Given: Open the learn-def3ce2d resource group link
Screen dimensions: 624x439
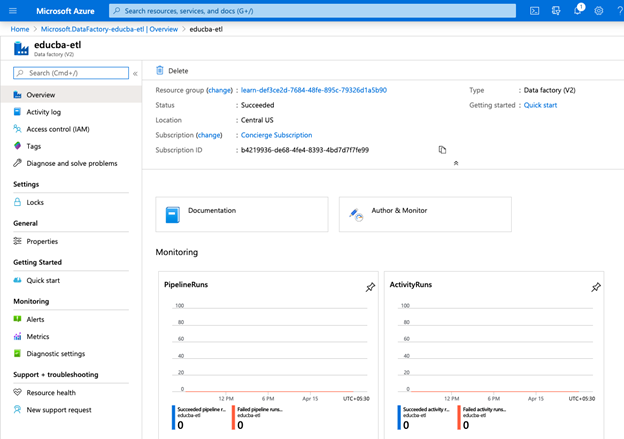Looking at the screenshot, I should point(314,90).
